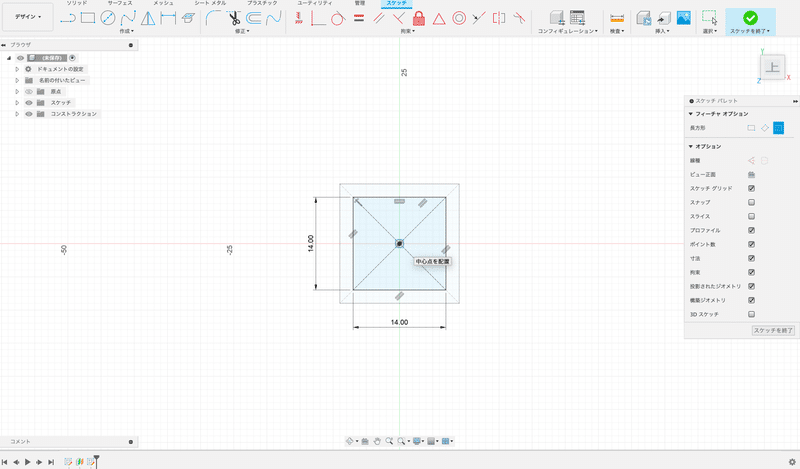Select the 2-point Rectangle tool icon
Viewport: 800px width, 469px height.
(x=88, y=18)
